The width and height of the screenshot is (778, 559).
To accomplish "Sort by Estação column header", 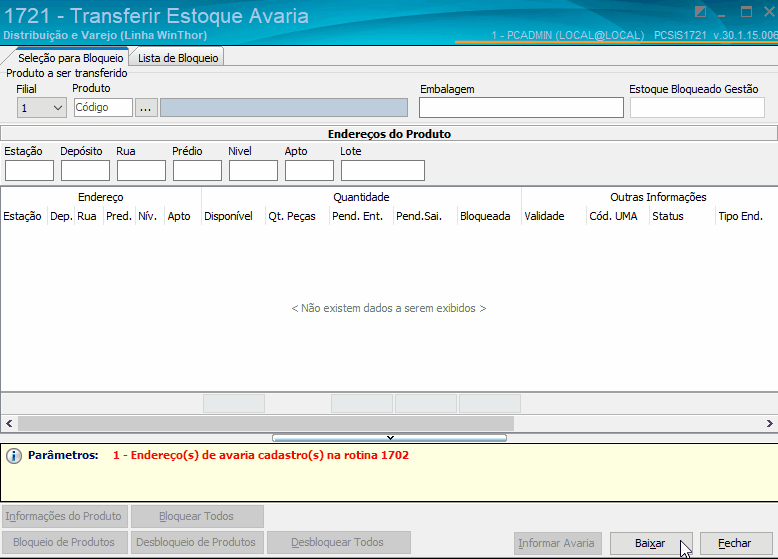I will (23, 216).
